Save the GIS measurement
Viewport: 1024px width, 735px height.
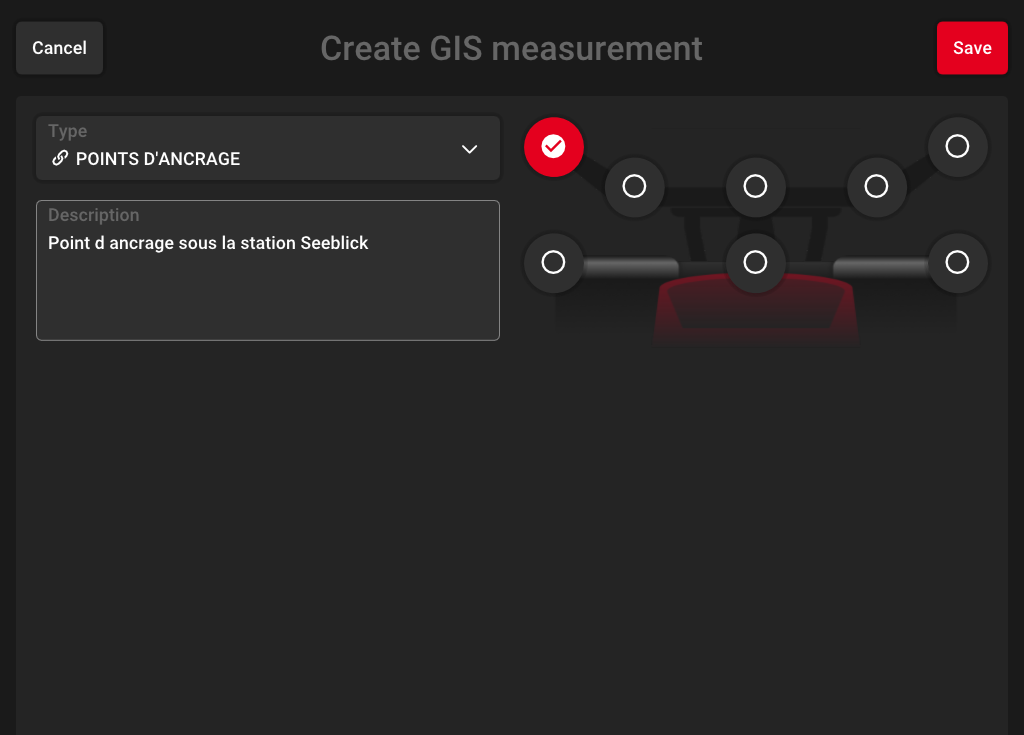[x=972, y=48]
